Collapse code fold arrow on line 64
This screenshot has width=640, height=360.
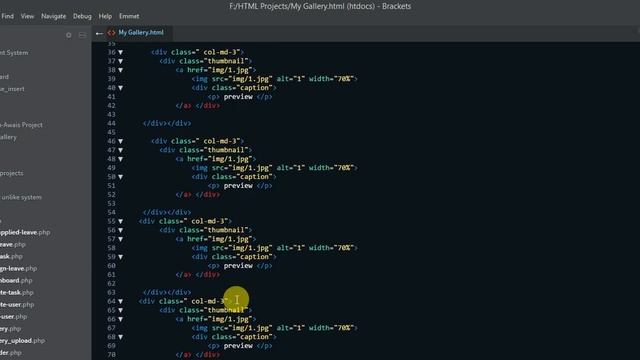tap(120, 301)
